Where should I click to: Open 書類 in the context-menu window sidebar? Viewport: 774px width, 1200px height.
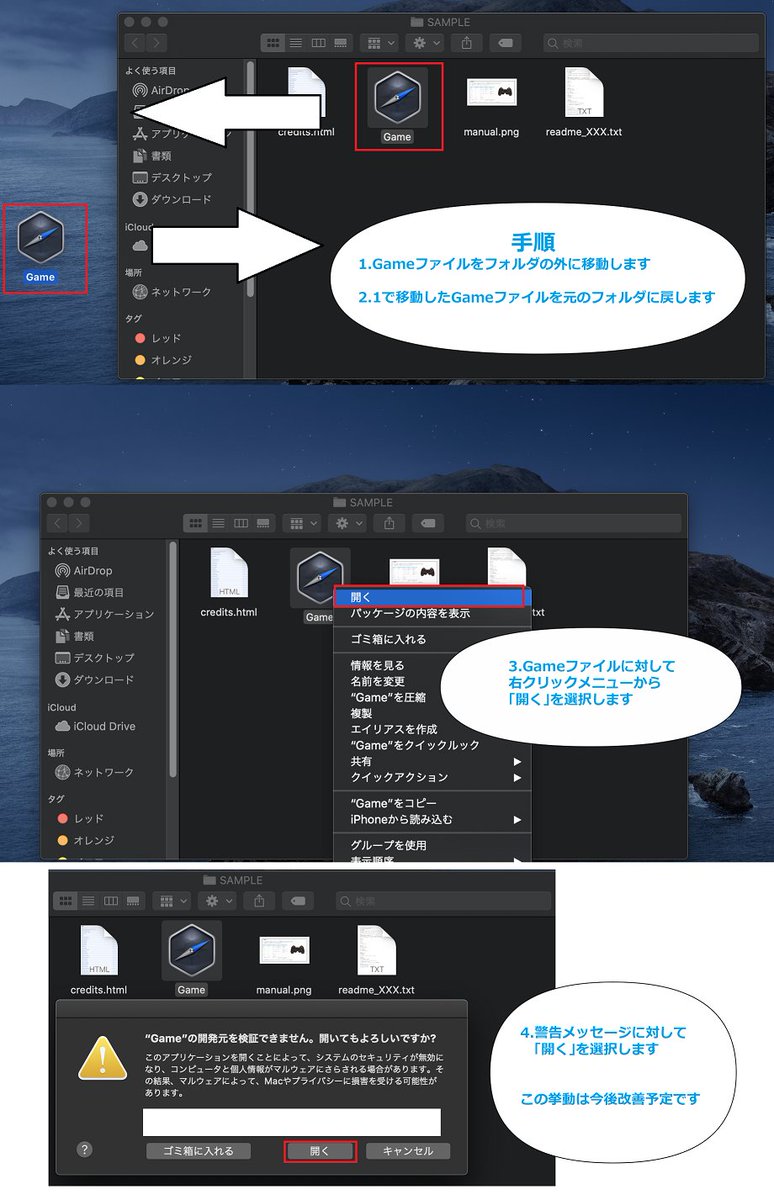coord(74,636)
